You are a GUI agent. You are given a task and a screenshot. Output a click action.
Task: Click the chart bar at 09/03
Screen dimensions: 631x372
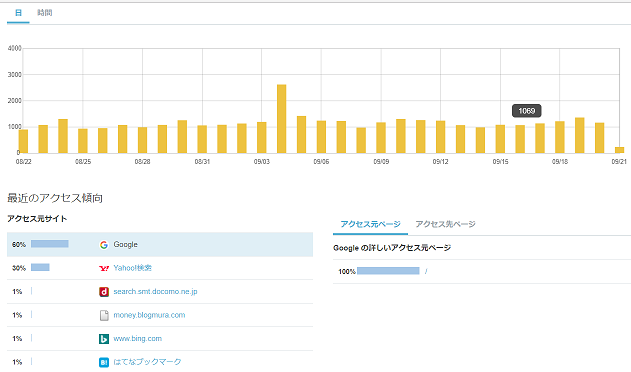click(x=262, y=138)
